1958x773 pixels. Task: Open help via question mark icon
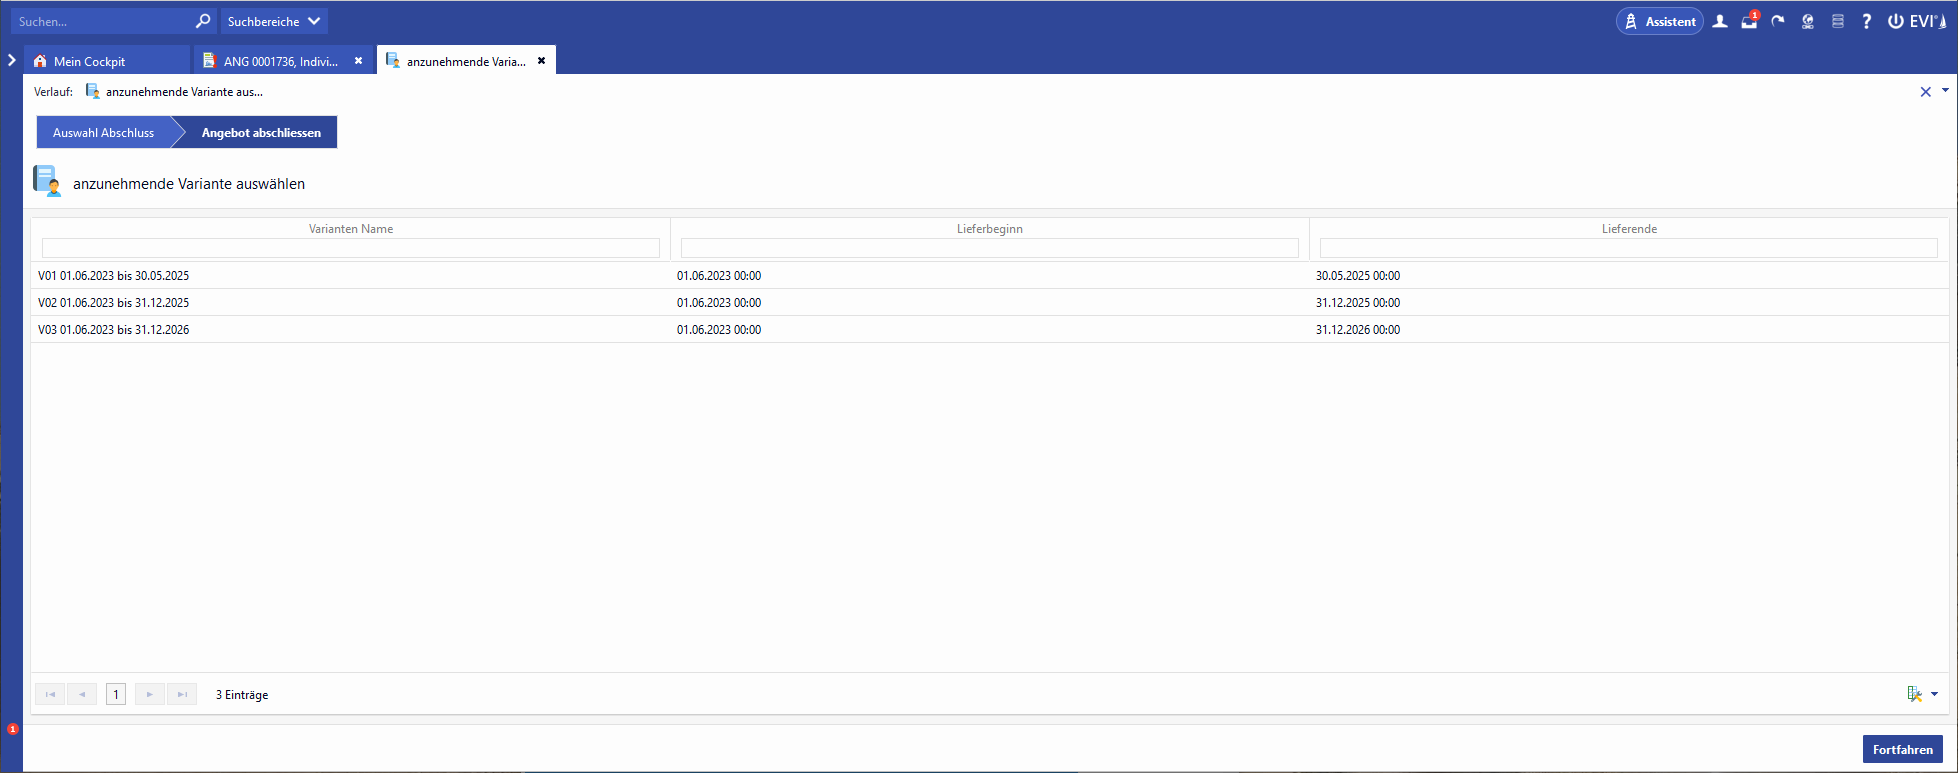pyautogui.click(x=1866, y=21)
